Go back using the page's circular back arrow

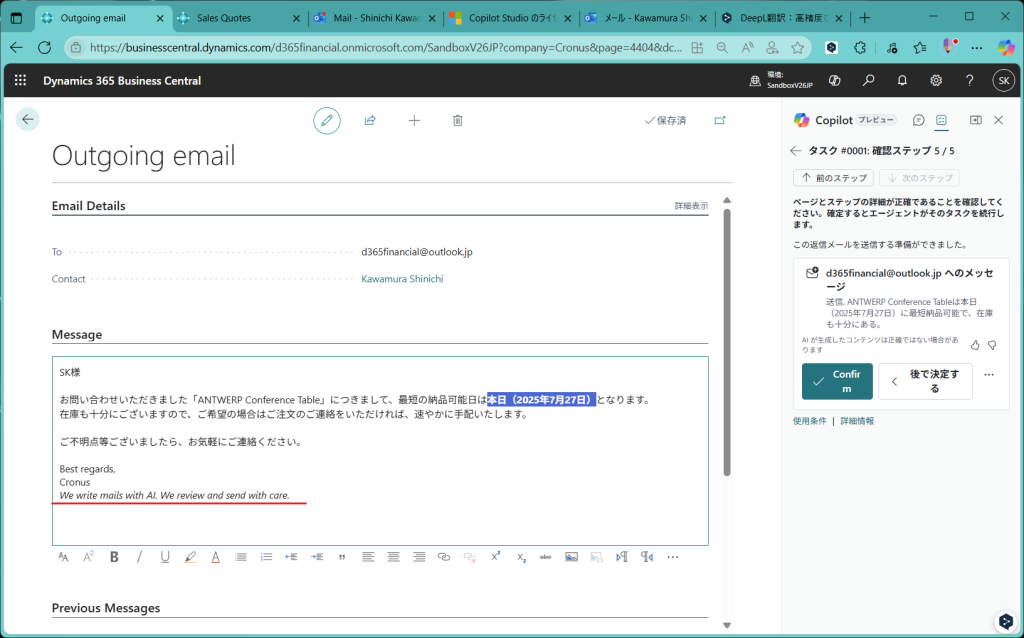(x=27, y=120)
